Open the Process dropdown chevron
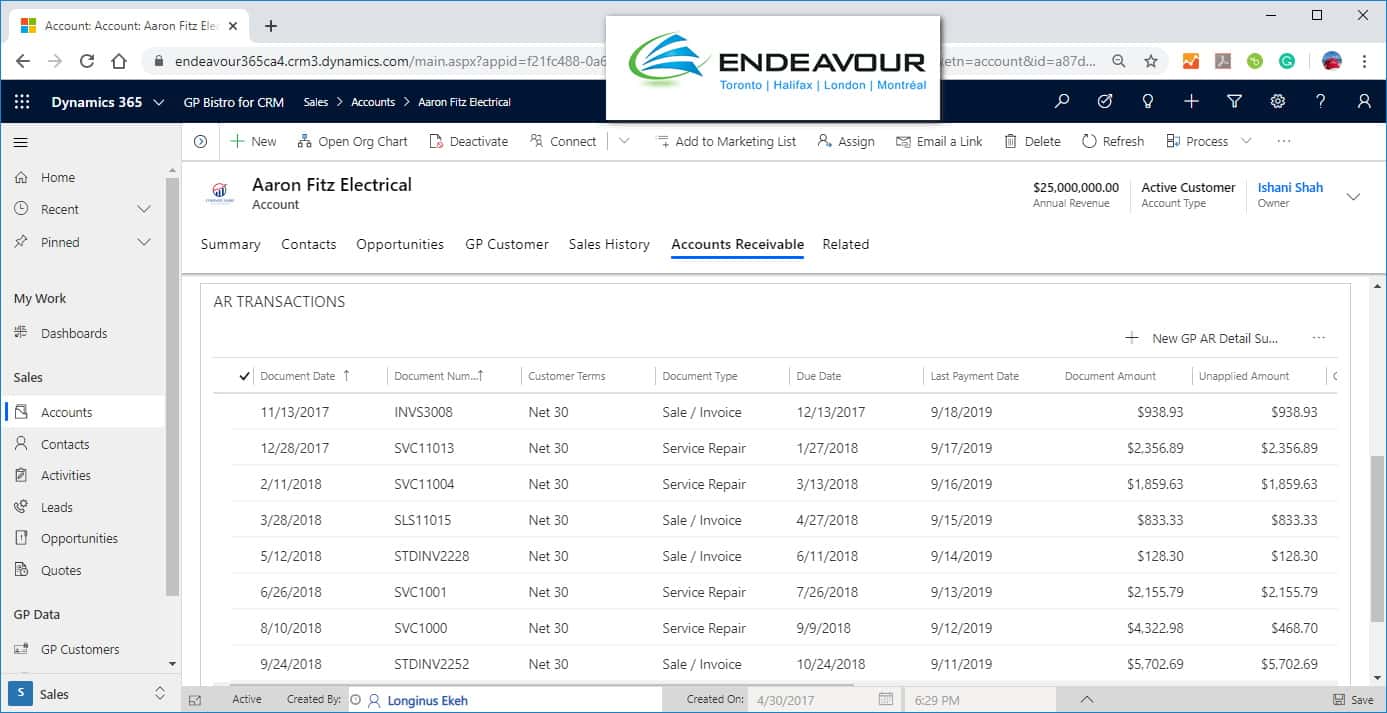Image resolution: width=1387 pixels, height=713 pixels. (1246, 141)
